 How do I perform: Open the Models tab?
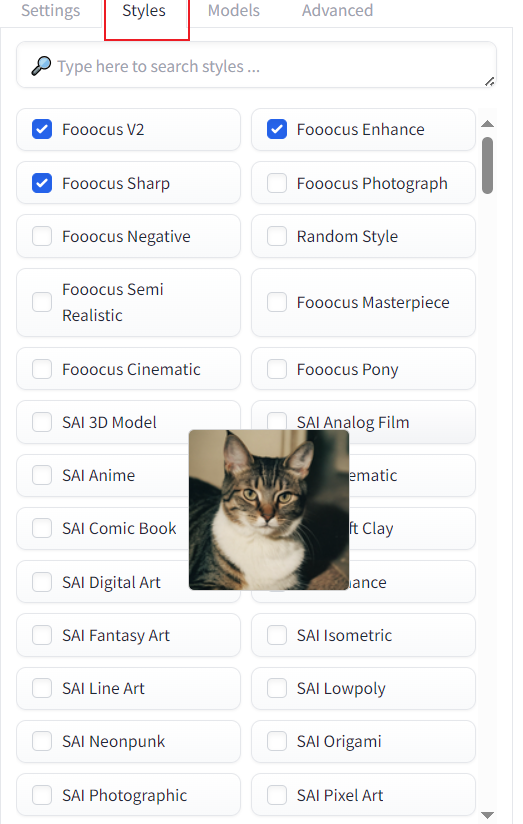tap(234, 11)
